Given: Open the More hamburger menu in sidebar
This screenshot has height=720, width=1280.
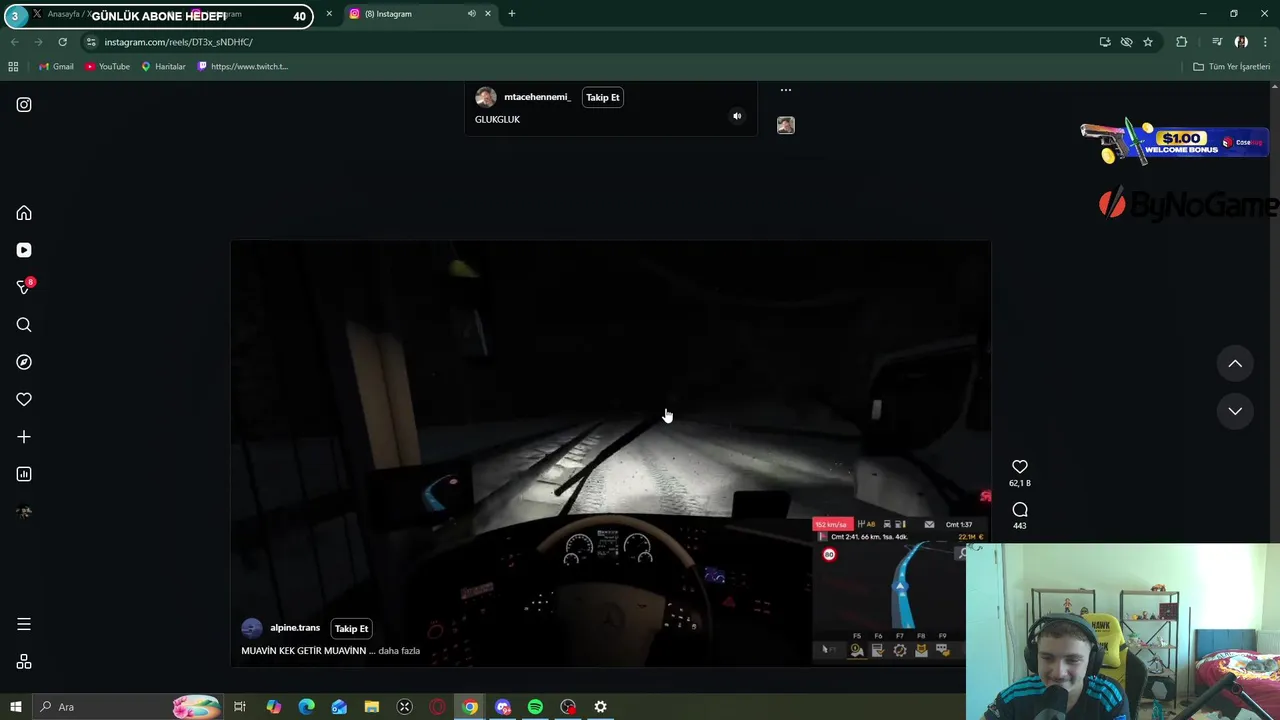Looking at the screenshot, I should point(24,624).
